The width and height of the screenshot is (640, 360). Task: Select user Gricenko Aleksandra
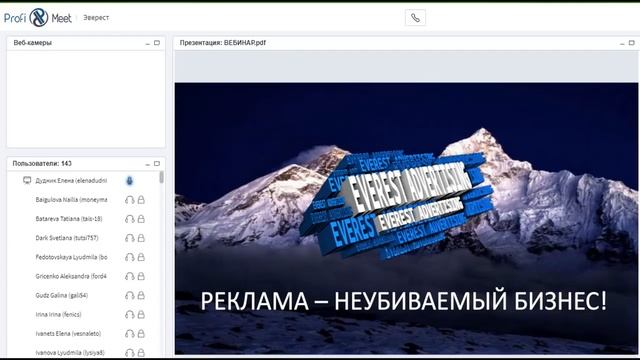pyautogui.click(x=71, y=276)
